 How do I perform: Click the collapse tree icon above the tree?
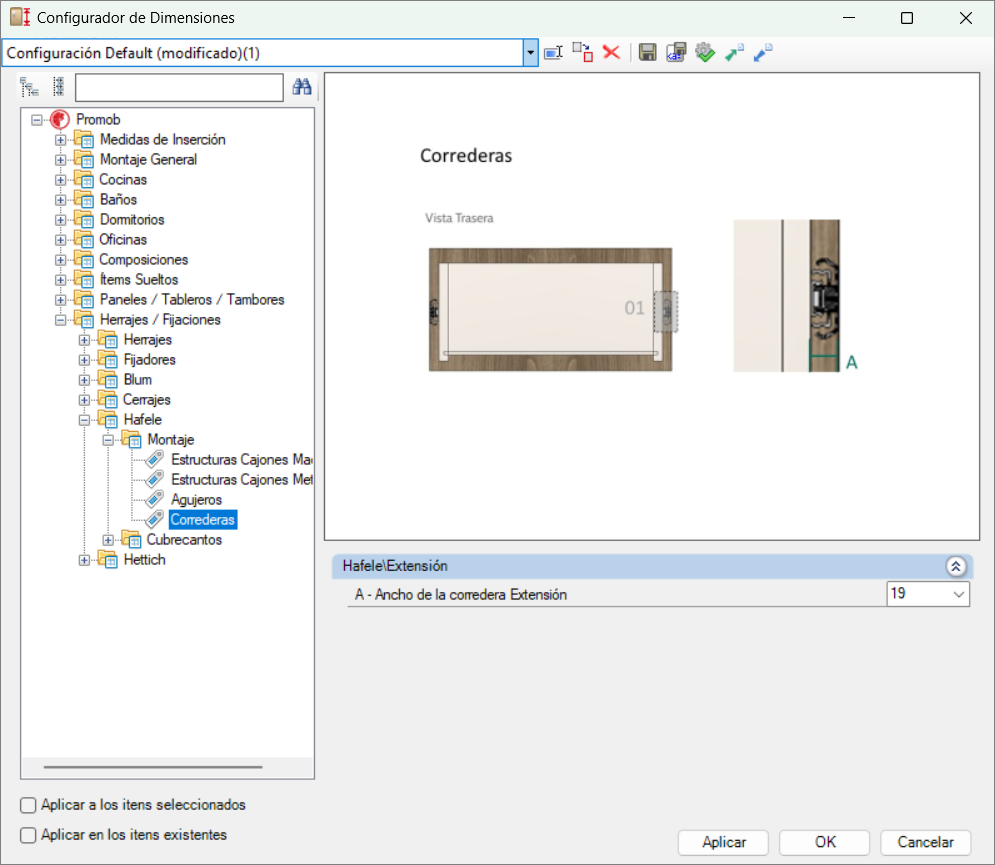click(x=58, y=87)
